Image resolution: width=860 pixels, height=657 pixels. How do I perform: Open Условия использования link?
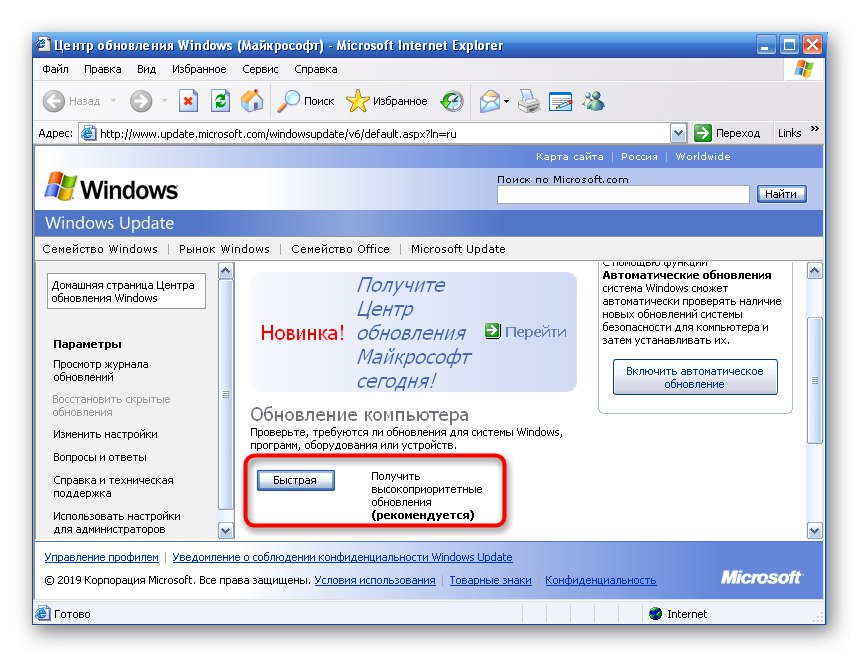[x=375, y=580]
